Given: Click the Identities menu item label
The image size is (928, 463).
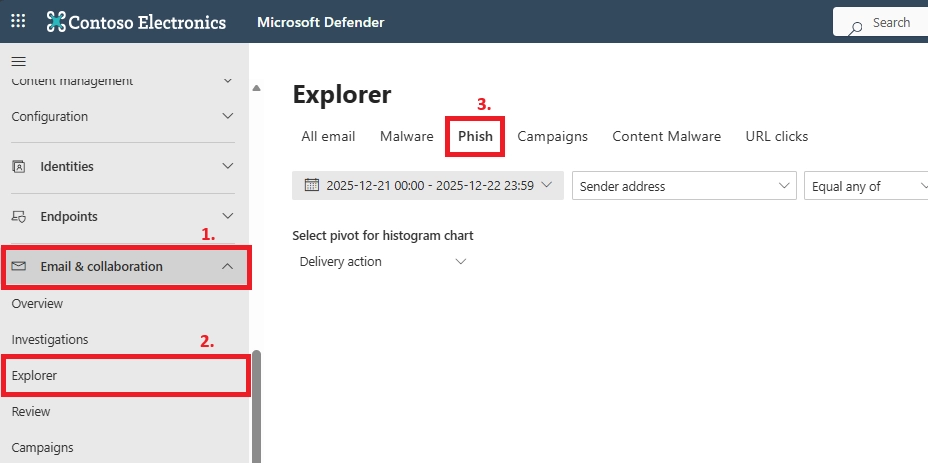Looking at the screenshot, I should pyautogui.click(x=67, y=166).
